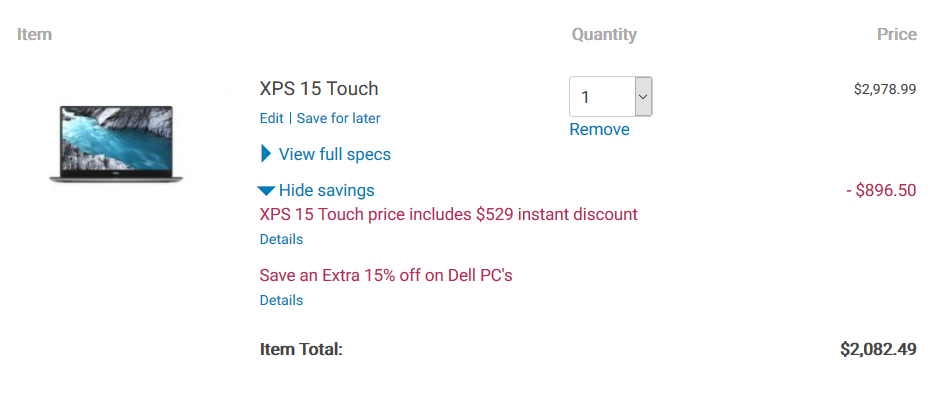The image size is (939, 407).
Task: Click the Price column header
Action: pos(896,35)
